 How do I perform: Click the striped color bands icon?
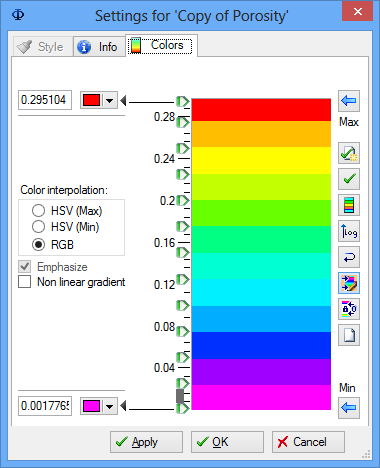click(349, 205)
